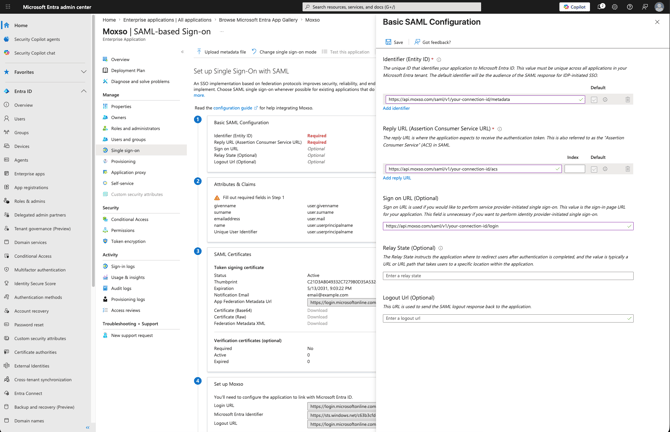670x432 pixels.
Task: Click the Relay State info icon
Action: [x=441, y=248]
